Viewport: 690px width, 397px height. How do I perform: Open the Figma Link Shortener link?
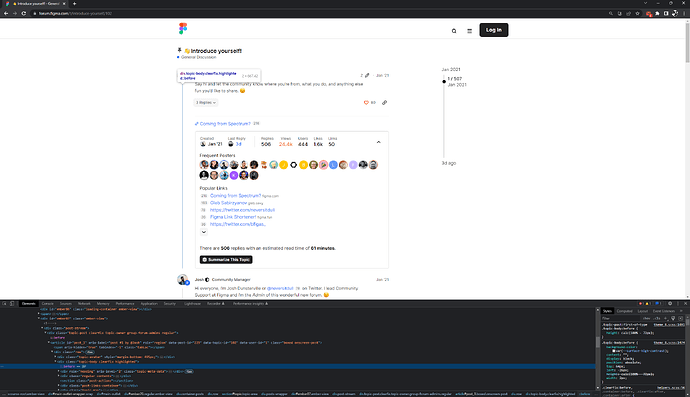click(x=233, y=217)
